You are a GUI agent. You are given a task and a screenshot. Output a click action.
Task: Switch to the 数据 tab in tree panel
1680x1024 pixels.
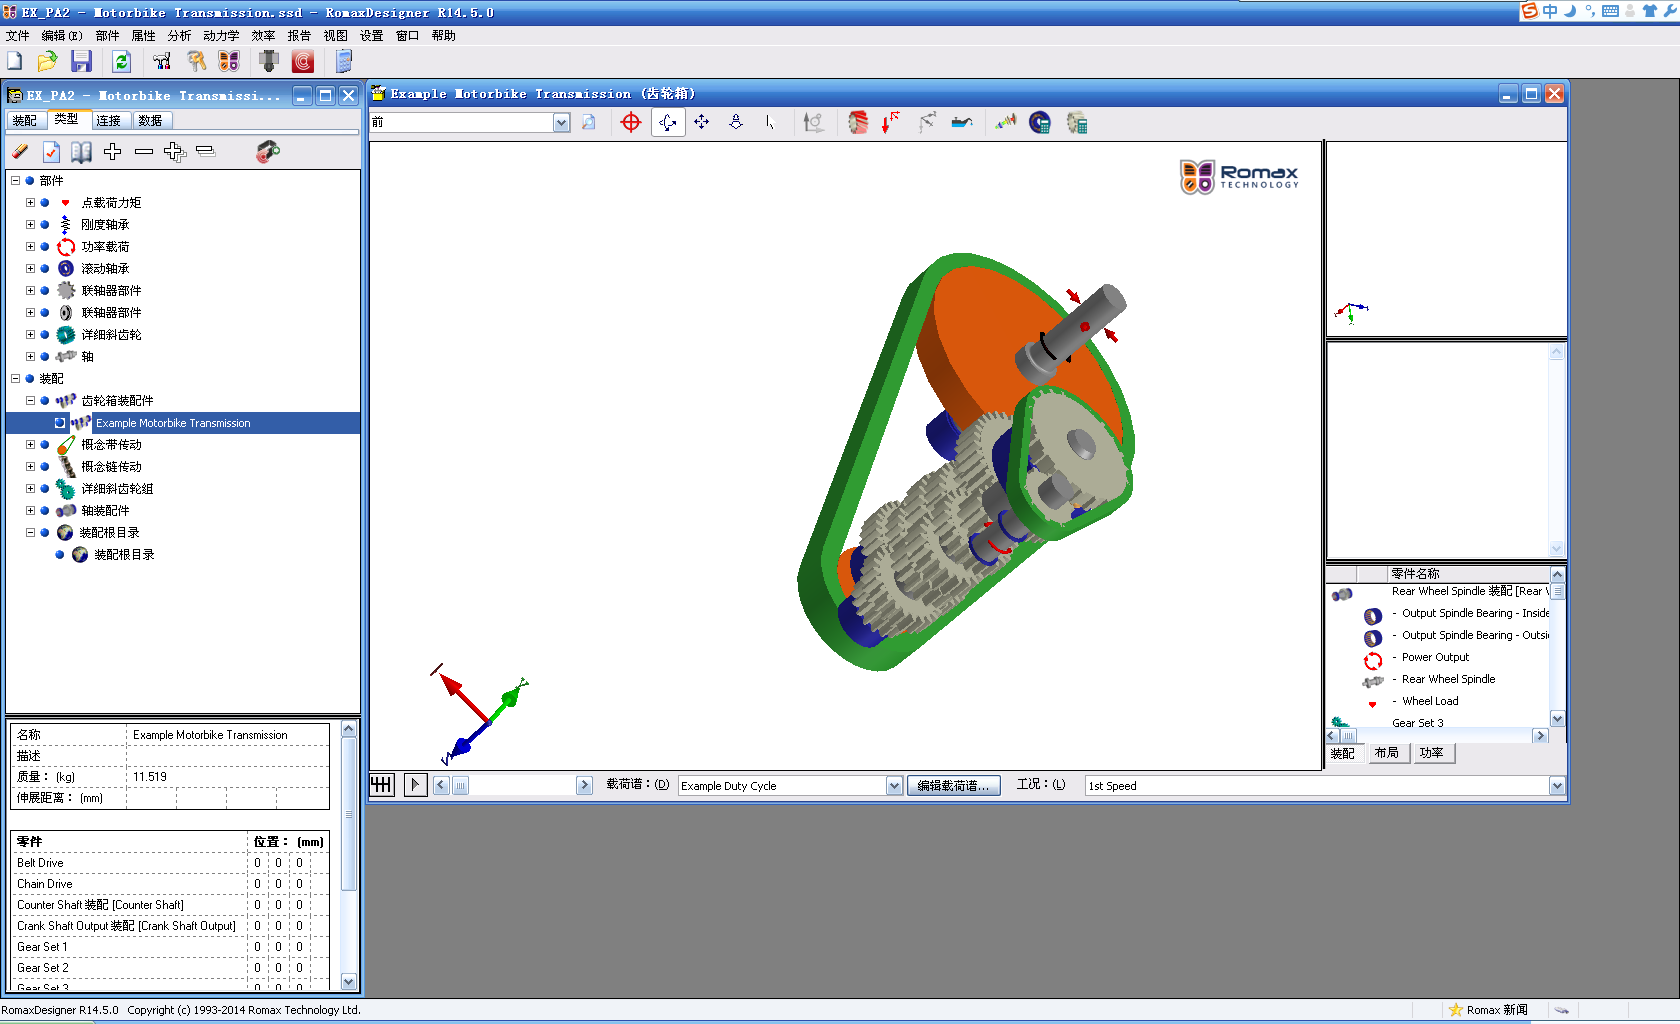(x=151, y=121)
